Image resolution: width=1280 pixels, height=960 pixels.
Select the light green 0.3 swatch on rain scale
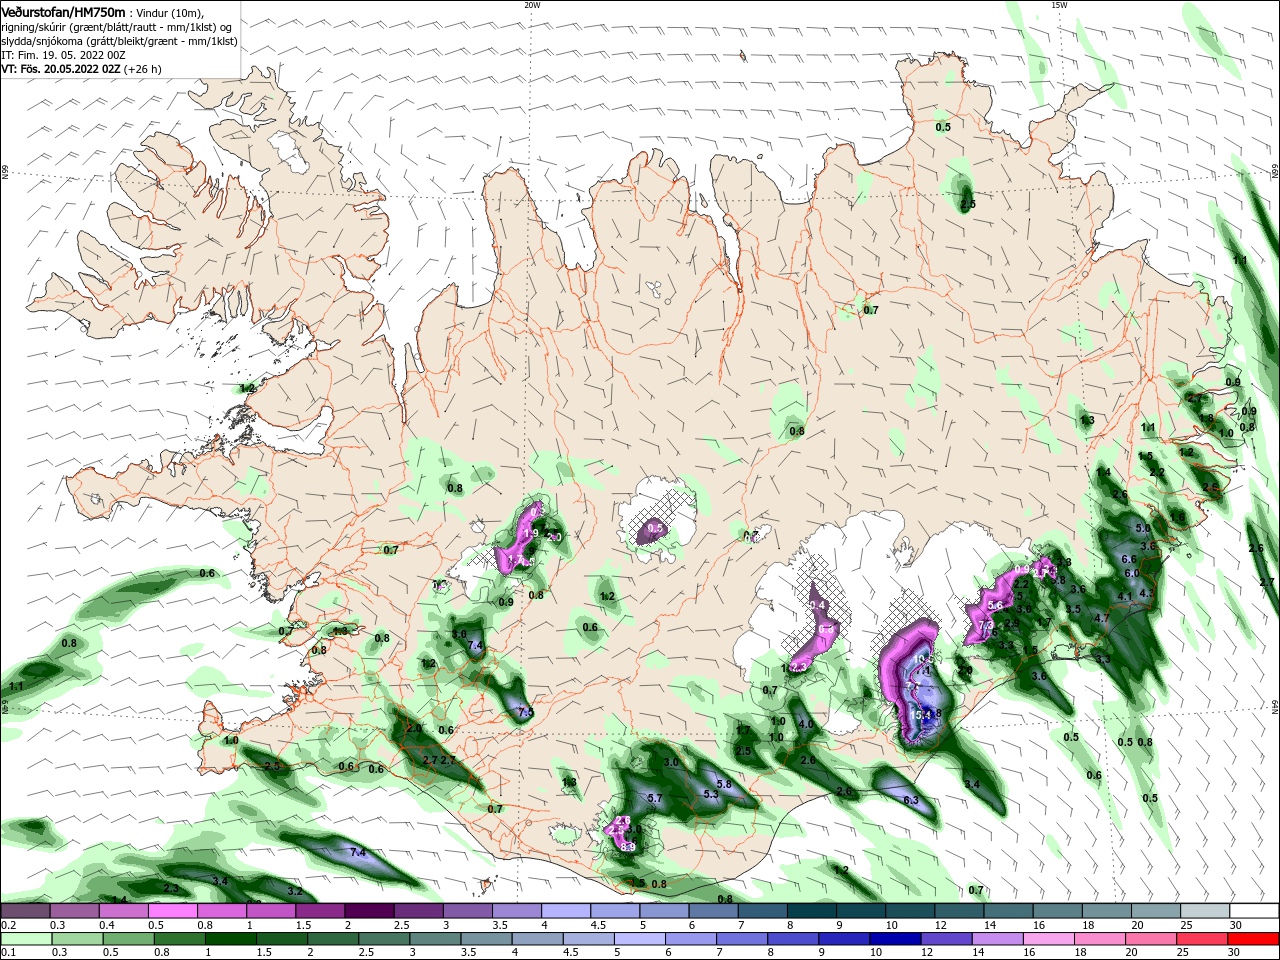point(77,939)
